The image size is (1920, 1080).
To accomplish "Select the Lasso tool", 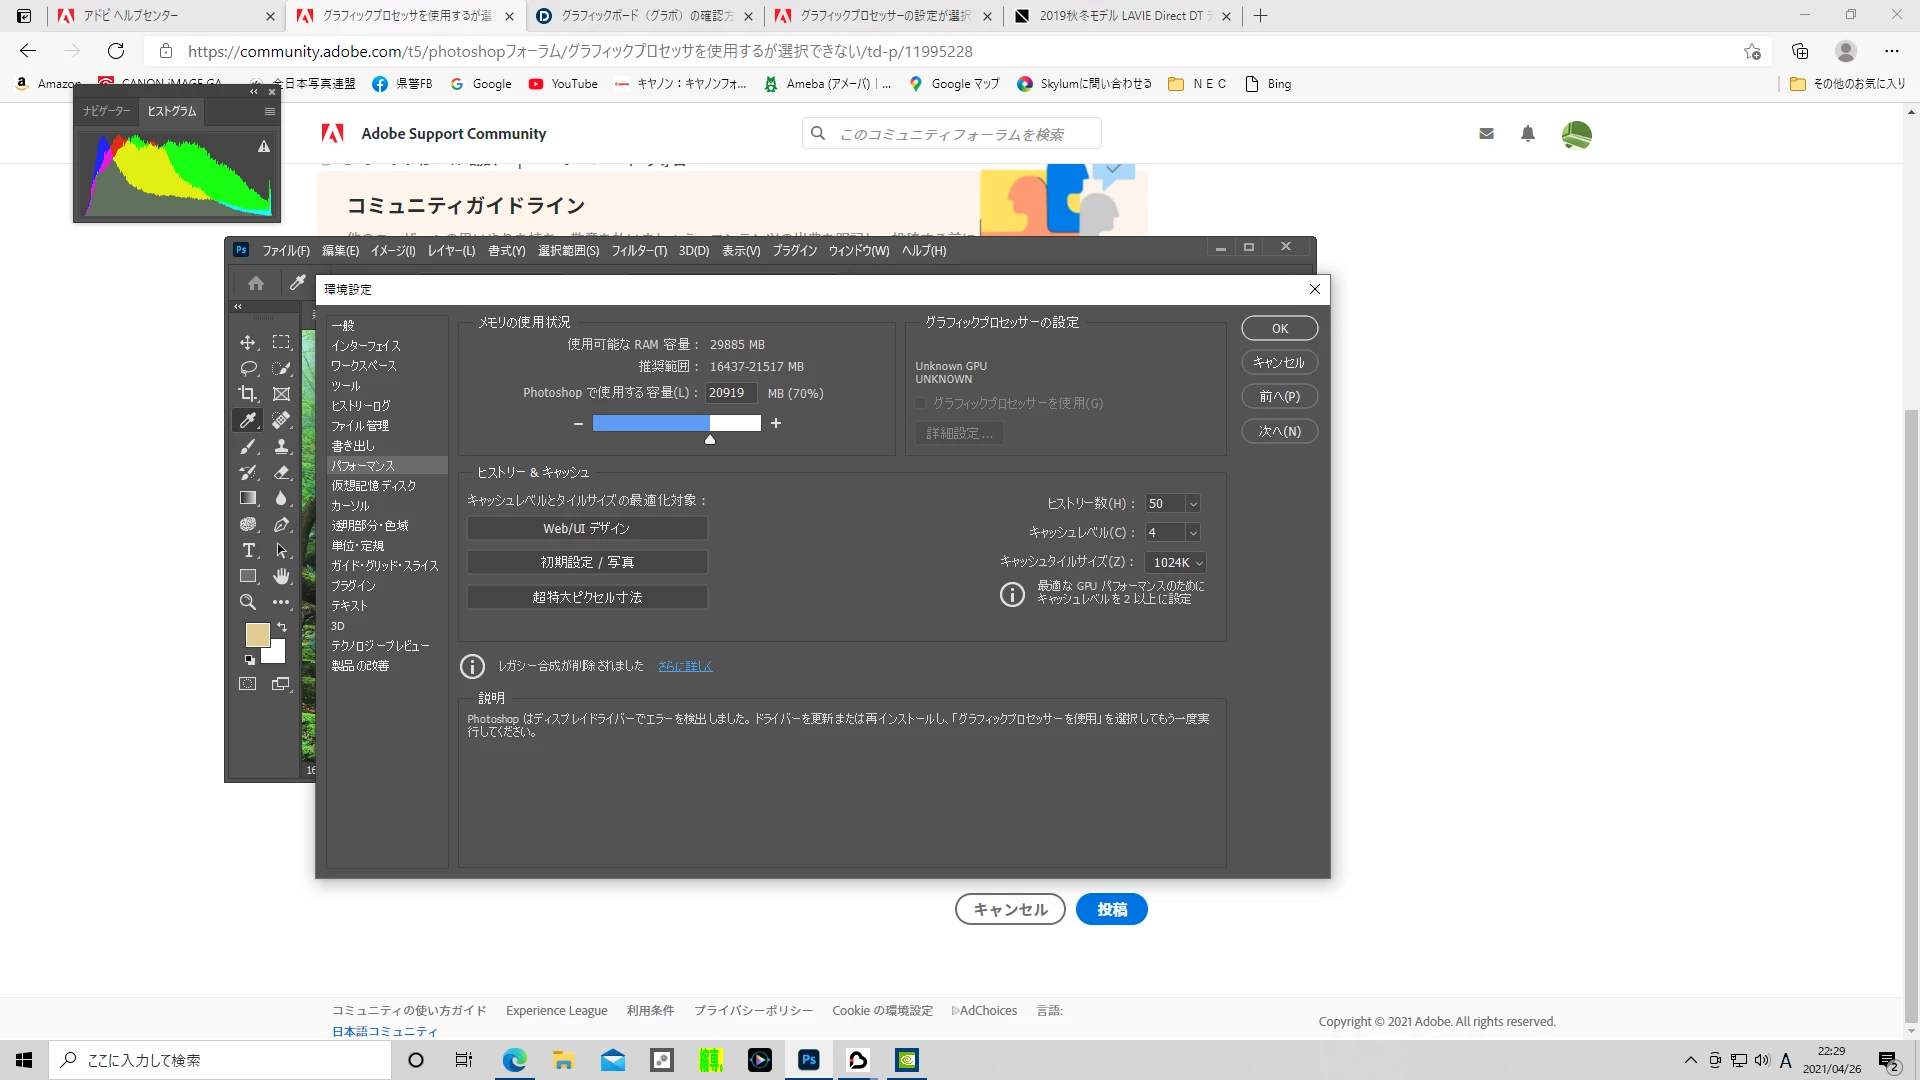I will click(x=248, y=368).
